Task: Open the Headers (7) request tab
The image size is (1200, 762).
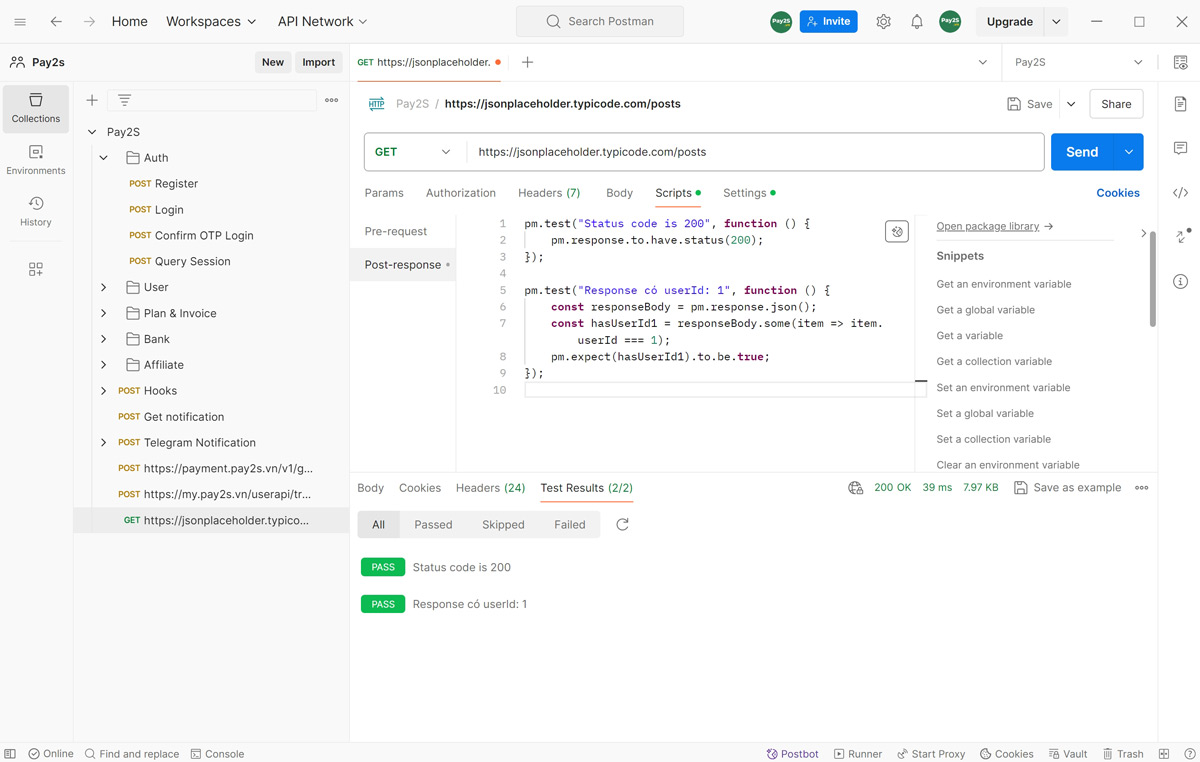Action: pyautogui.click(x=549, y=193)
